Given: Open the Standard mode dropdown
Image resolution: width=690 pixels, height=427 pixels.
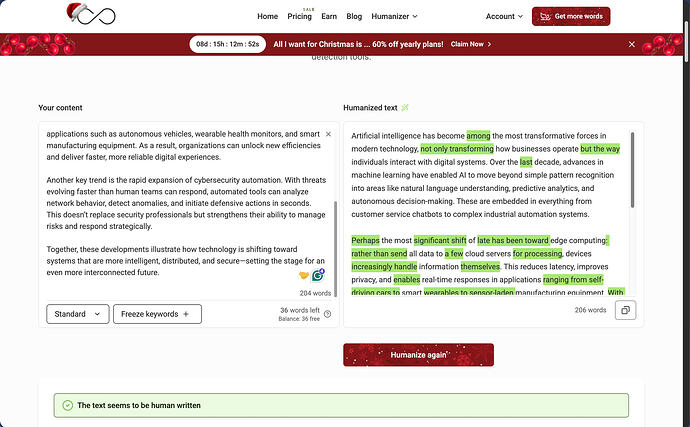Looking at the screenshot, I should point(77,314).
